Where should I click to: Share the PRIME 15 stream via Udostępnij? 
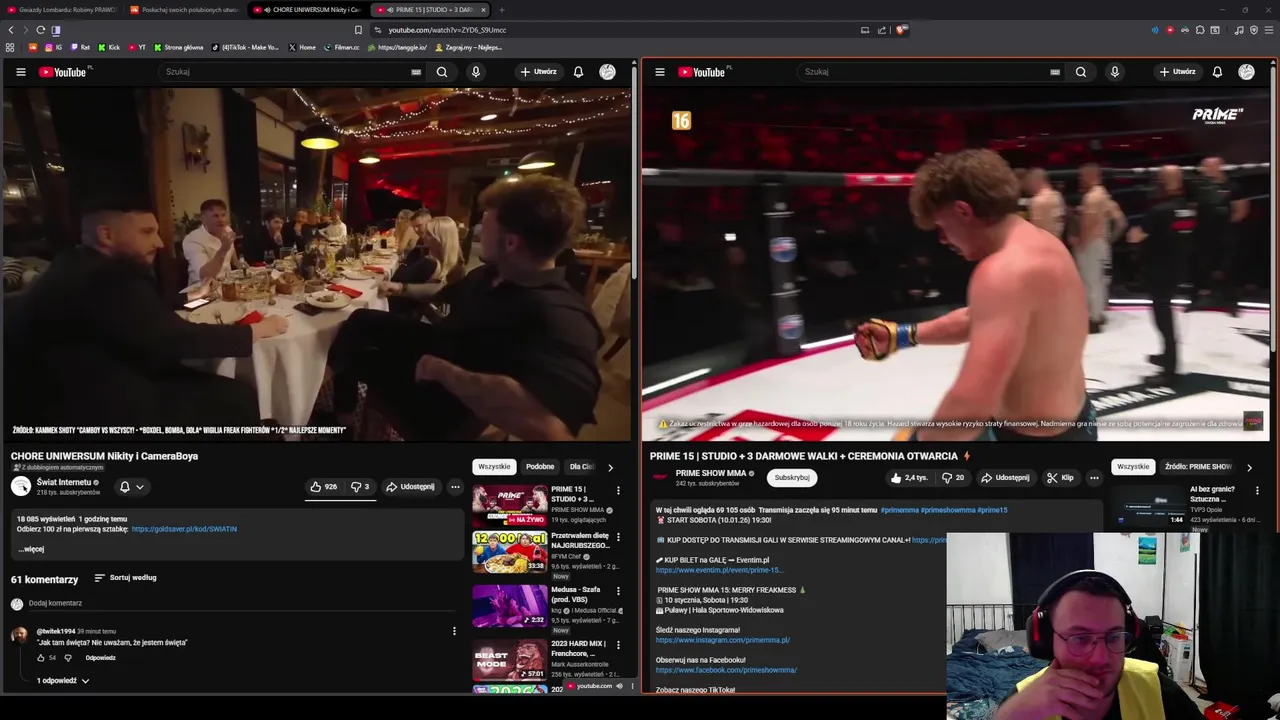[x=1006, y=478]
